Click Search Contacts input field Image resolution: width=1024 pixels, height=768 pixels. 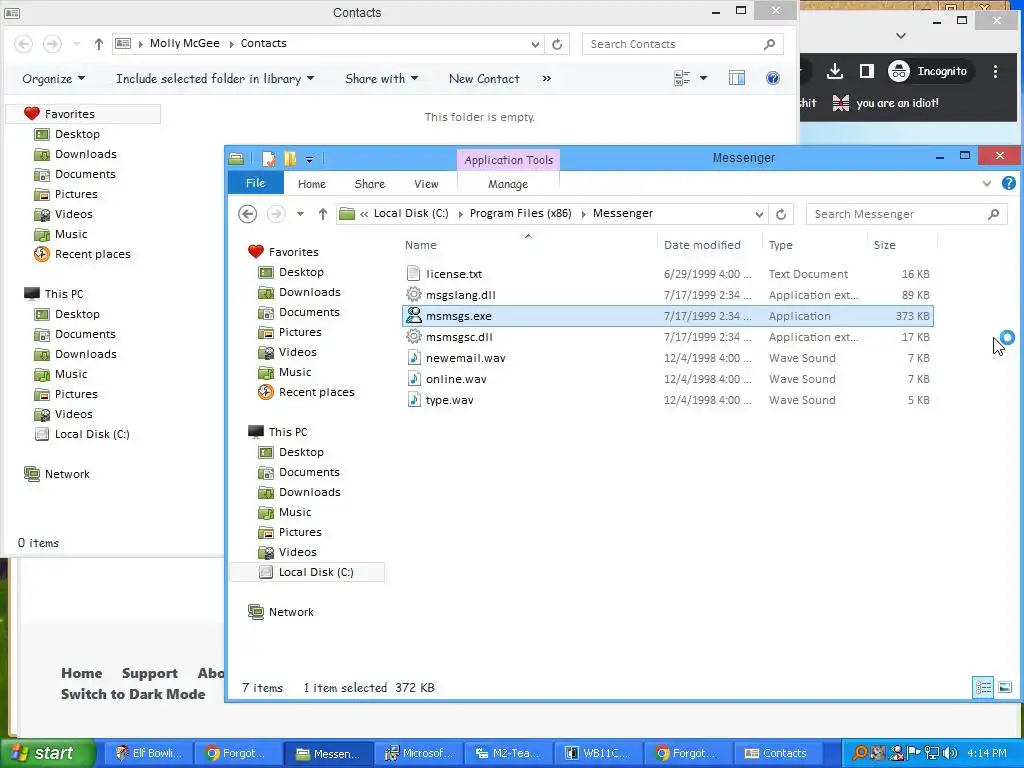pos(682,44)
